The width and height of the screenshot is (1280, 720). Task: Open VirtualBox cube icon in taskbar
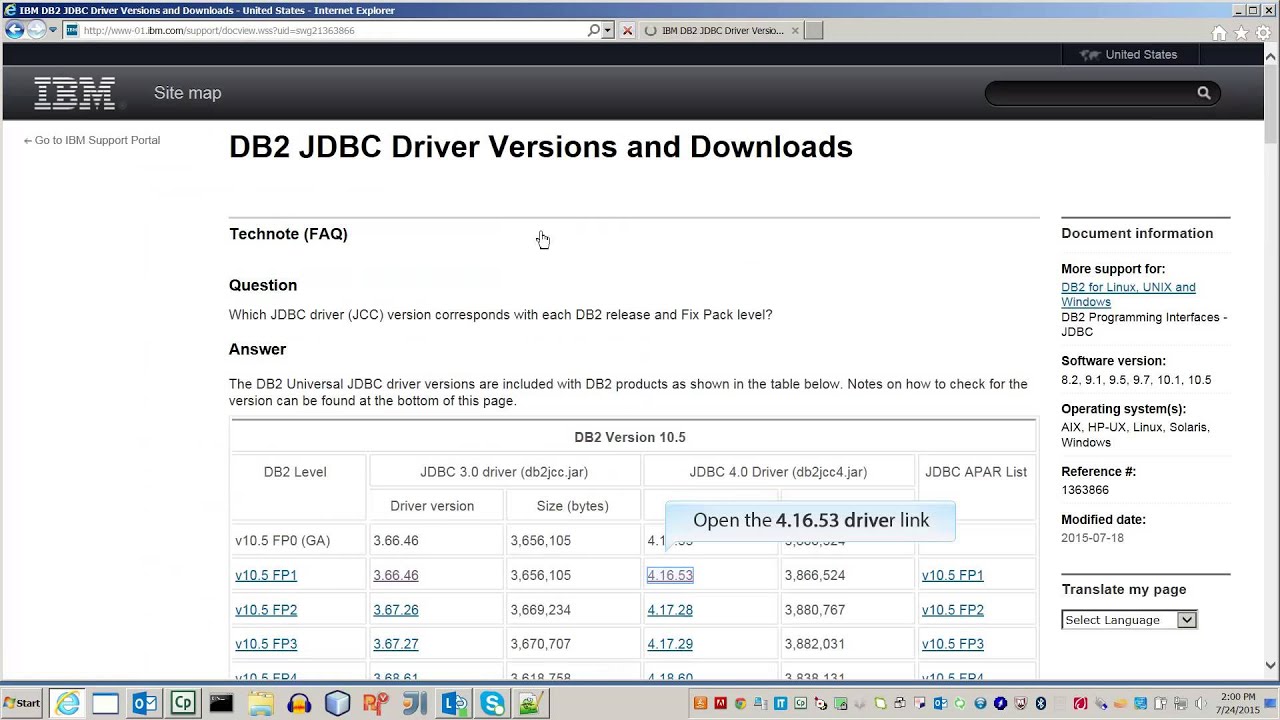338,704
